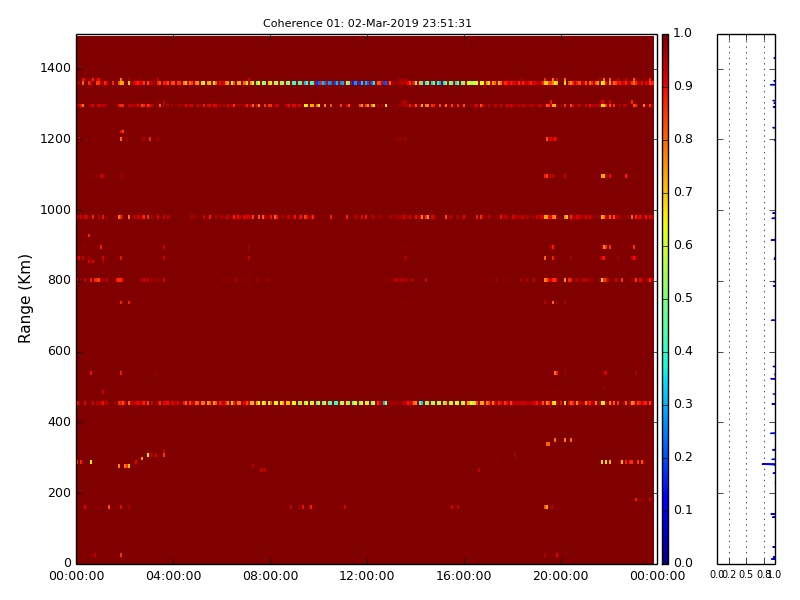
Task: Click the 400 range tick label
Action: tap(59, 422)
